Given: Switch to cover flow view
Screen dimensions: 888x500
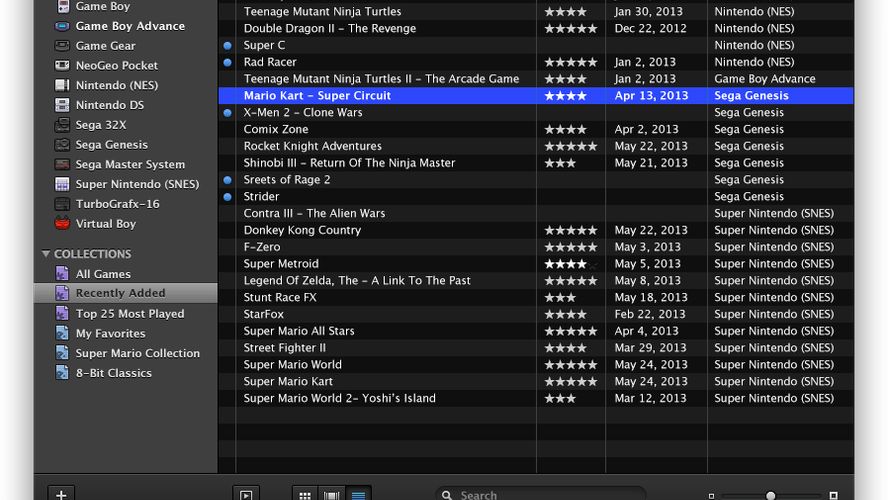Looking at the screenshot, I should [x=332, y=494].
